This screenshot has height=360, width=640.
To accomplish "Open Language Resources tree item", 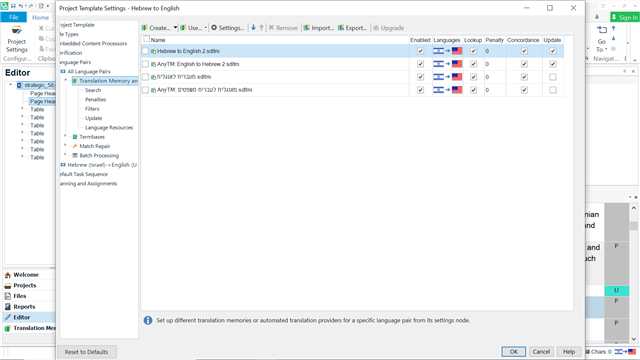I will (x=109, y=128).
